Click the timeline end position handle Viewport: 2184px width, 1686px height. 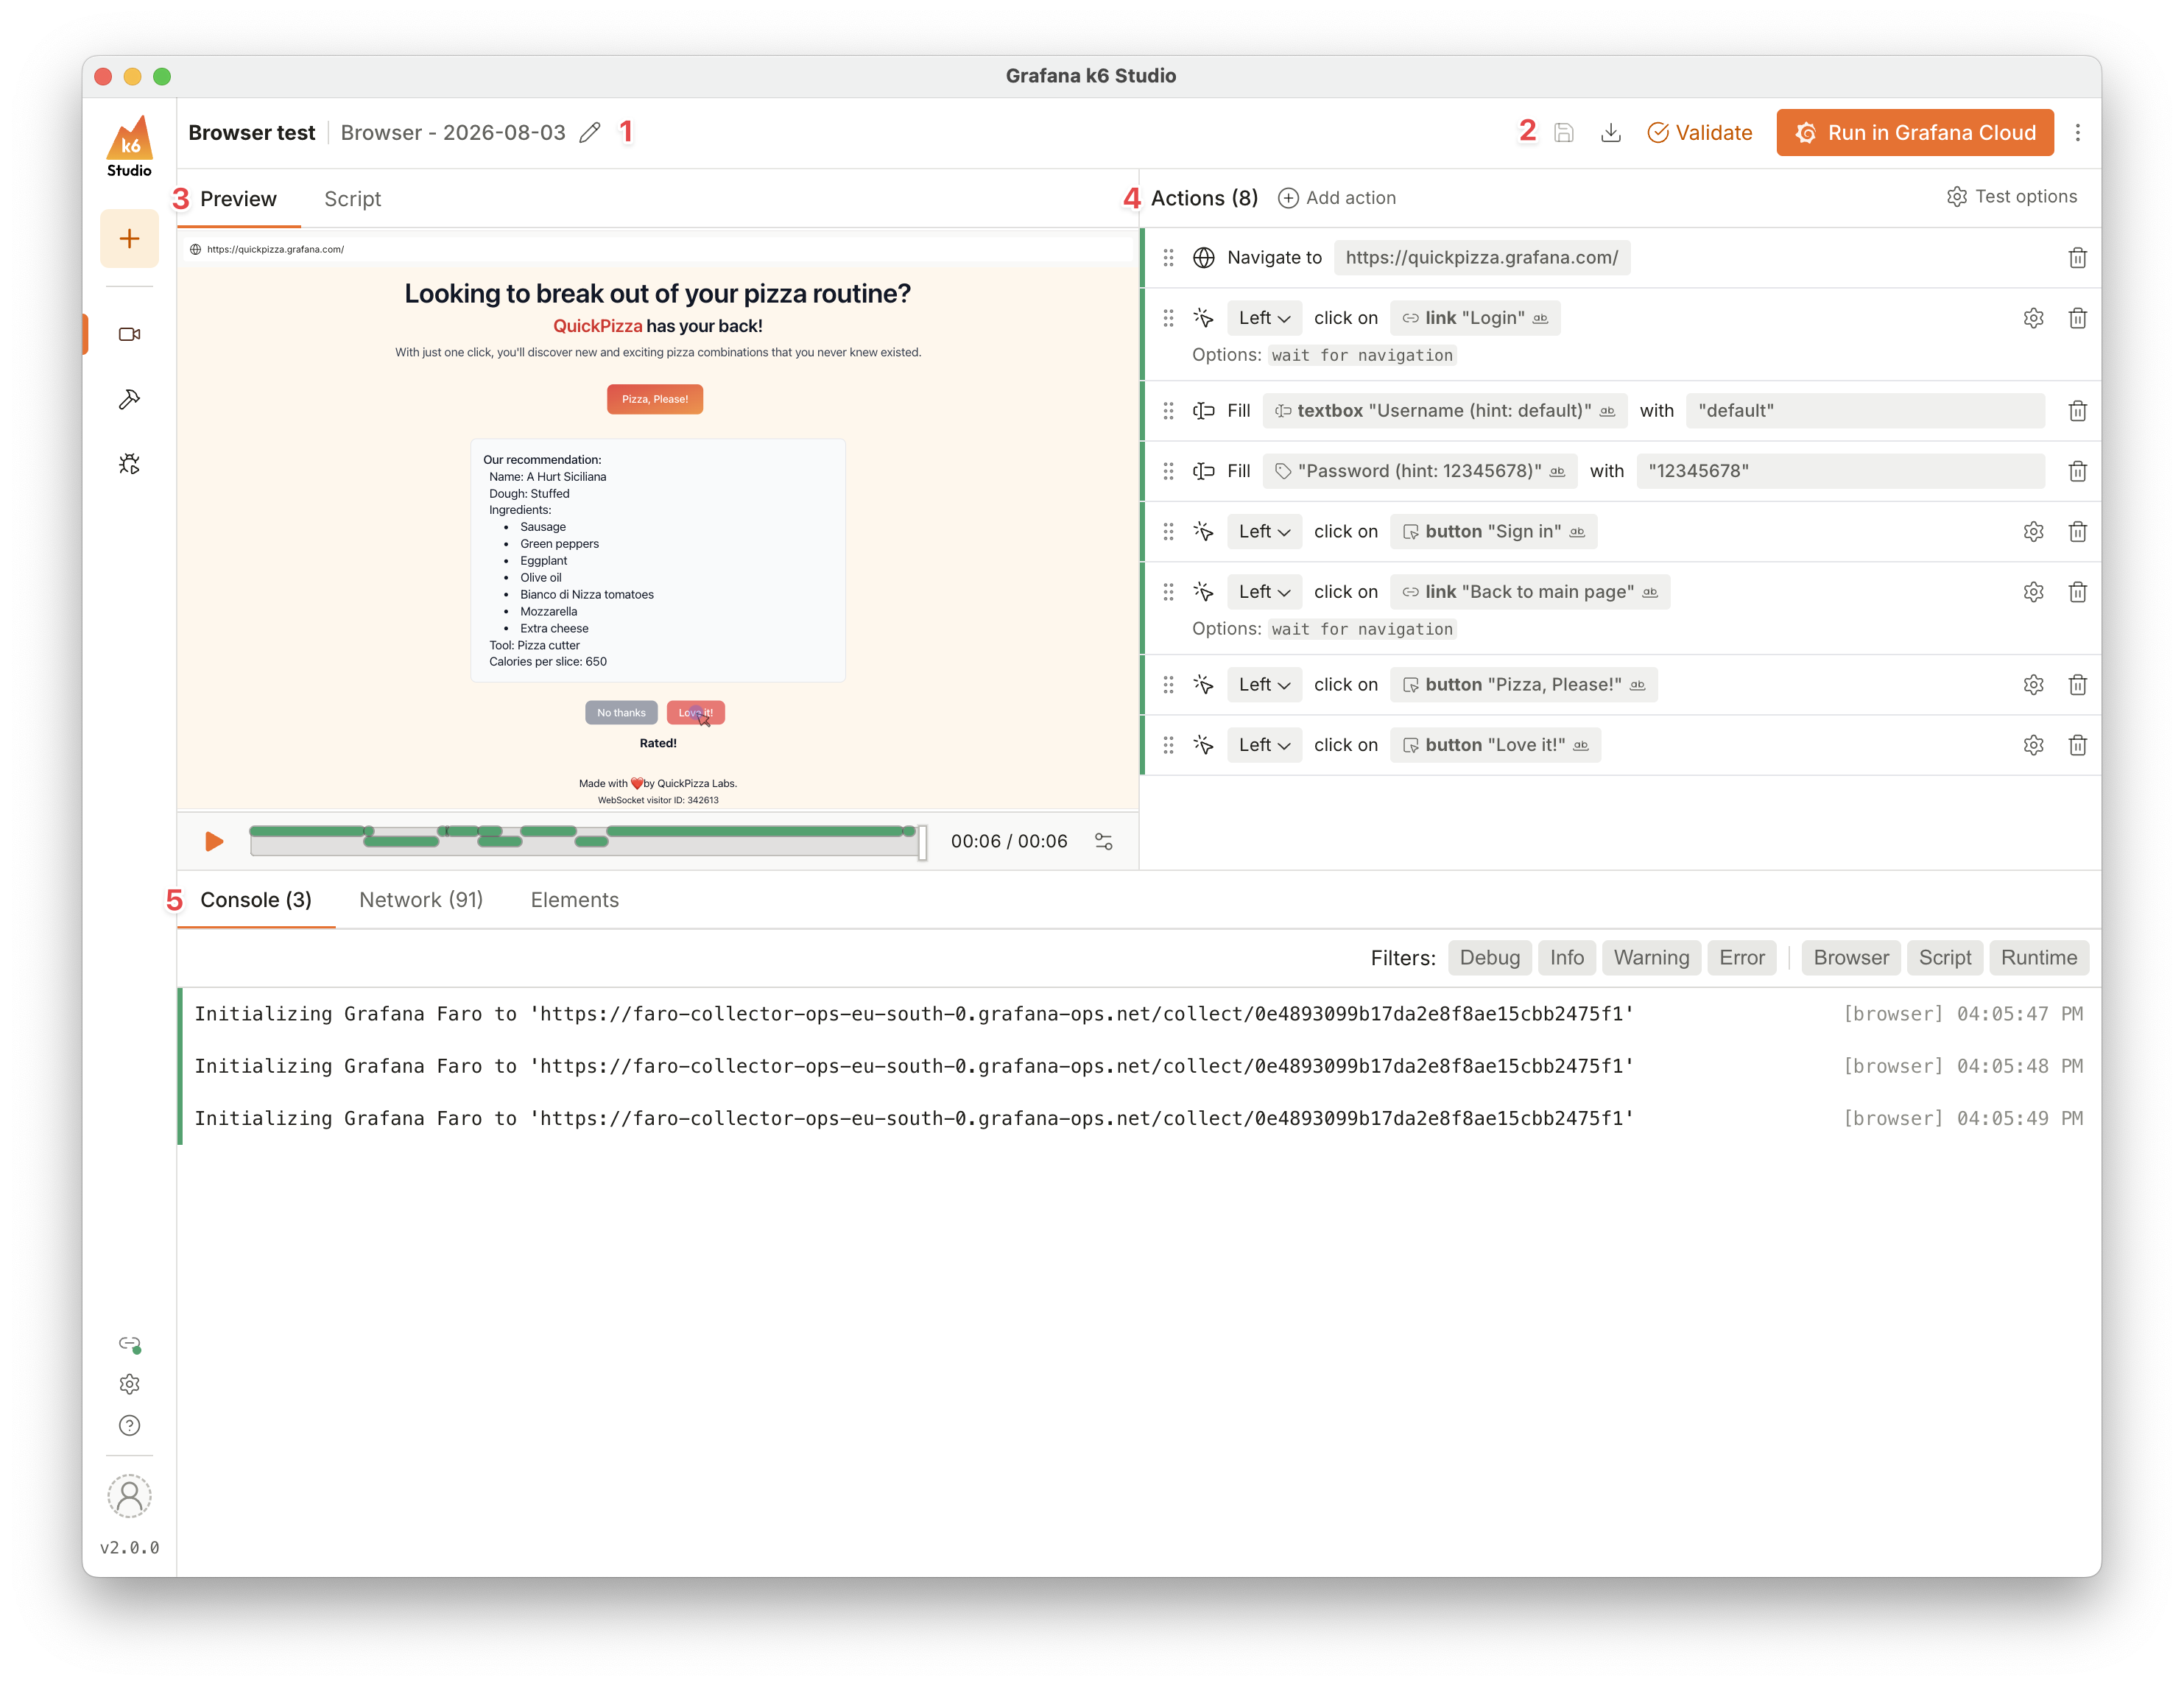coord(922,842)
